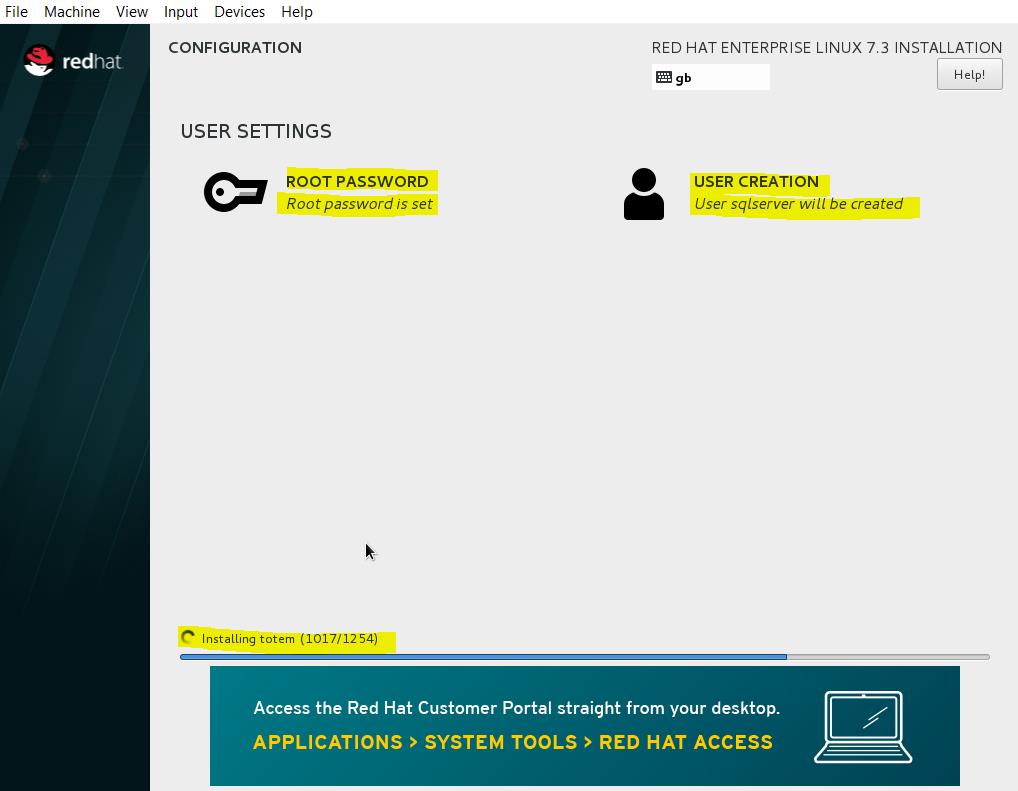Click 'Installing totem (1017/1254)' status
The height and width of the screenshot is (791, 1018).
click(x=290, y=638)
